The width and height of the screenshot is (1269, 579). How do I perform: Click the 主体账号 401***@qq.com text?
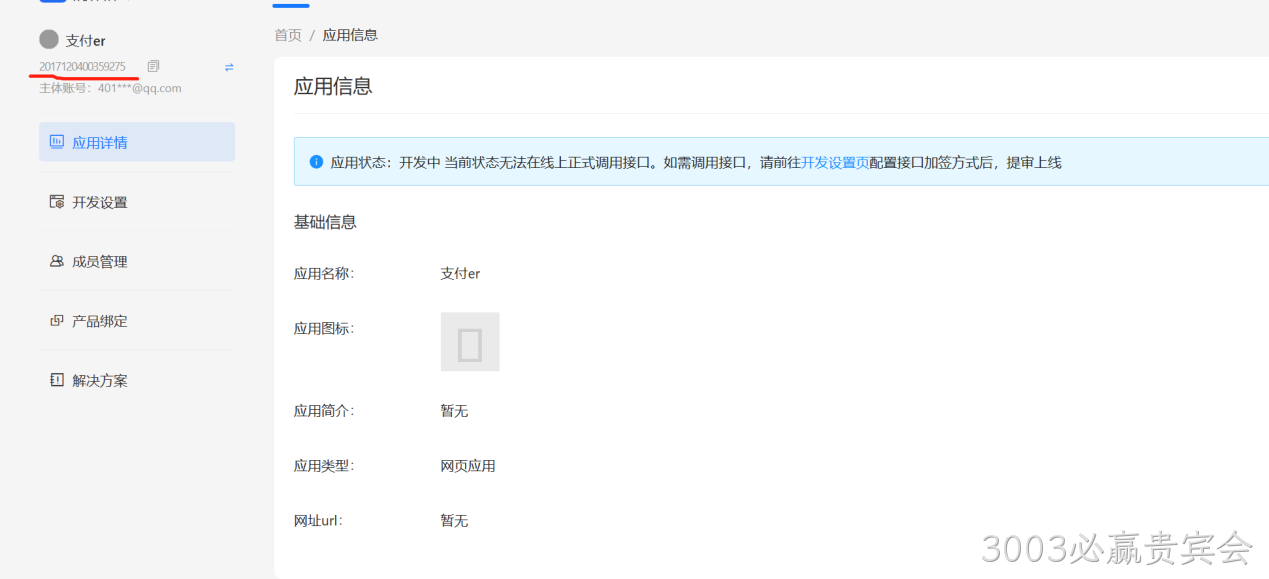pyautogui.click(x=110, y=88)
